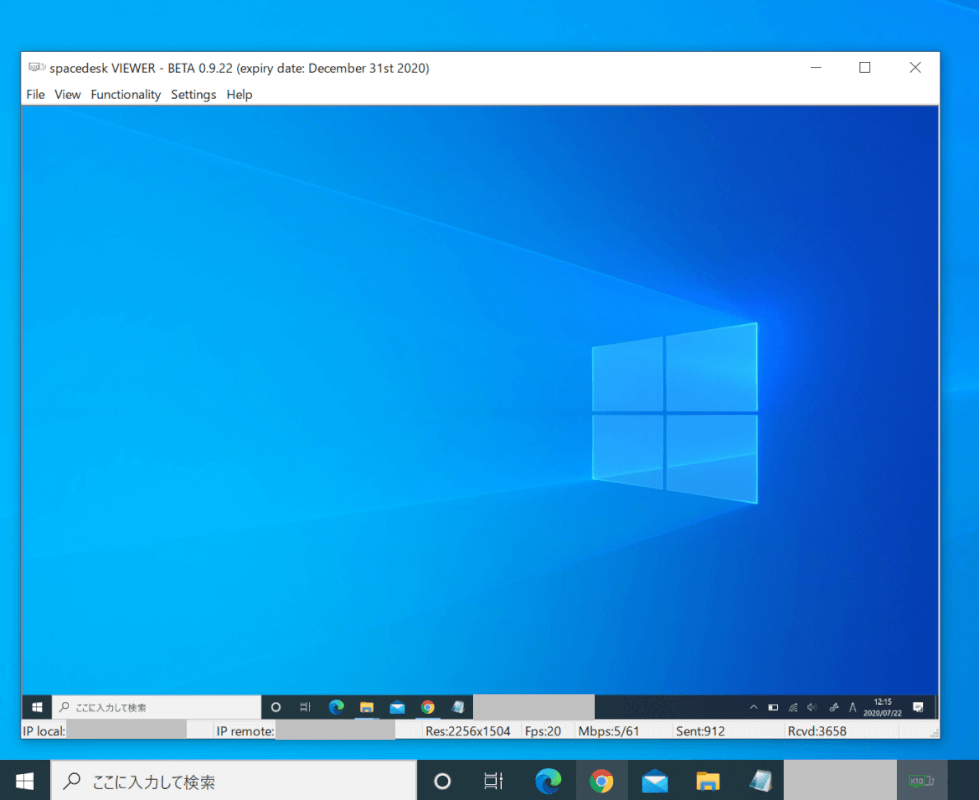979x800 pixels.
Task: Click the green X10 tray icon on host taskbar
Action: tap(922, 781)
